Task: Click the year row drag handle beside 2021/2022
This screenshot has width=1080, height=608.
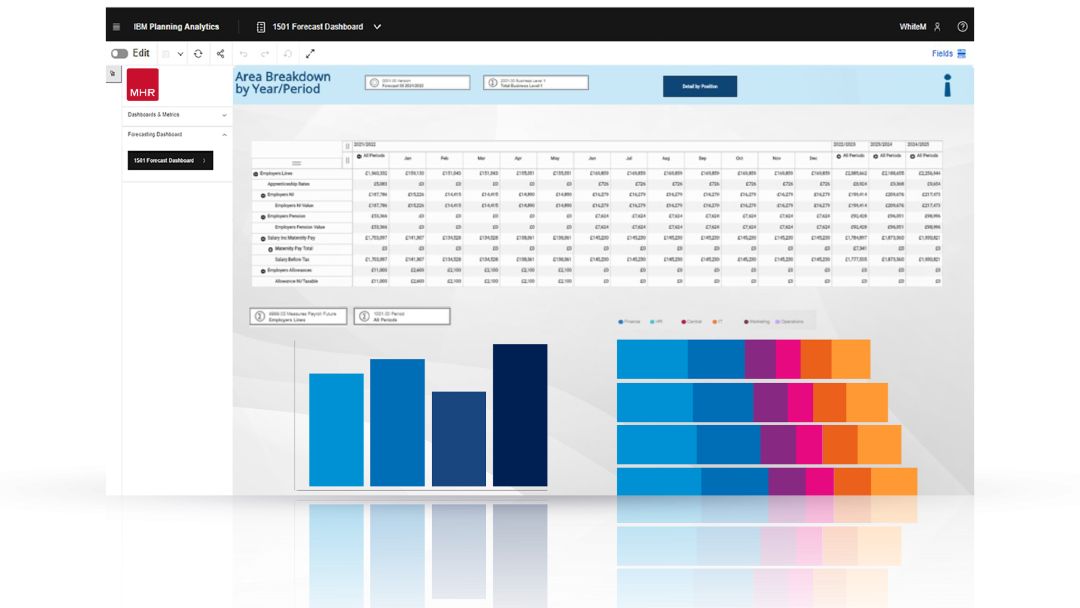Action: [347, 146]
